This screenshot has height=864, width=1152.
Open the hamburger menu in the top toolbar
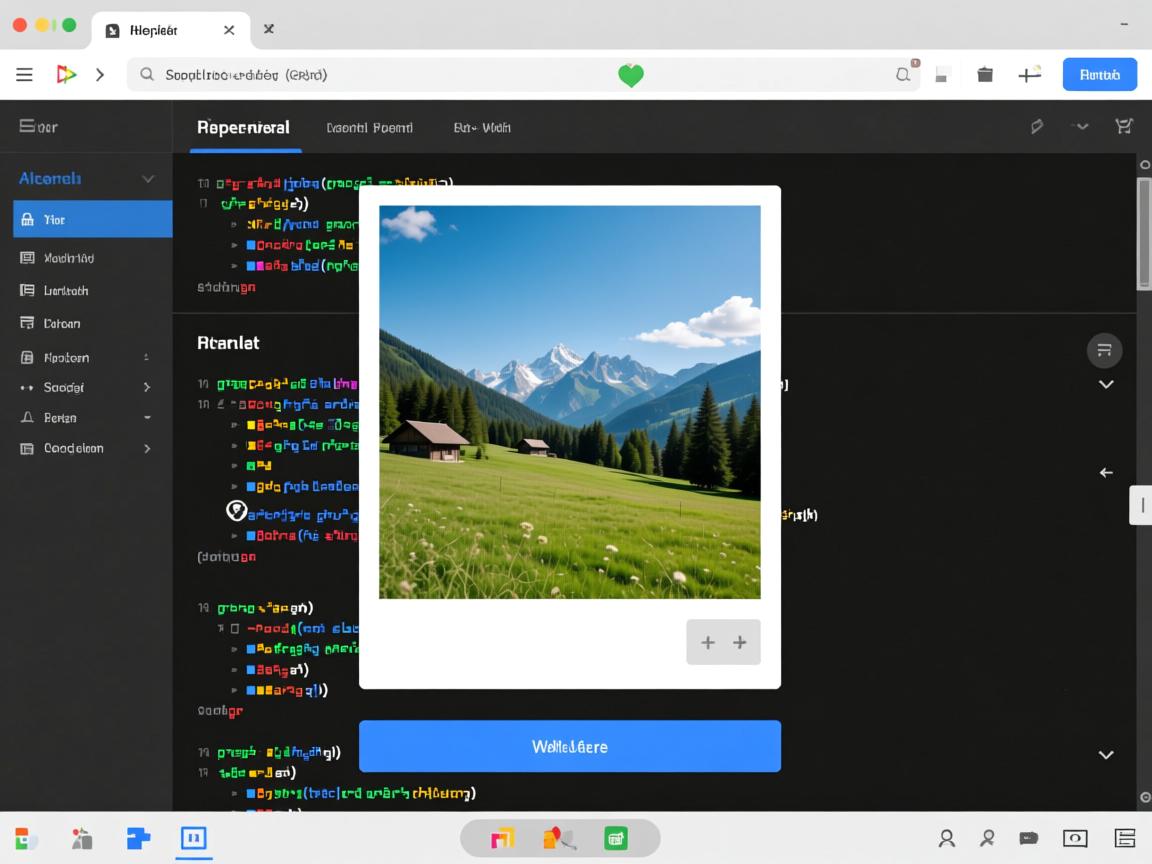point(25,75)
